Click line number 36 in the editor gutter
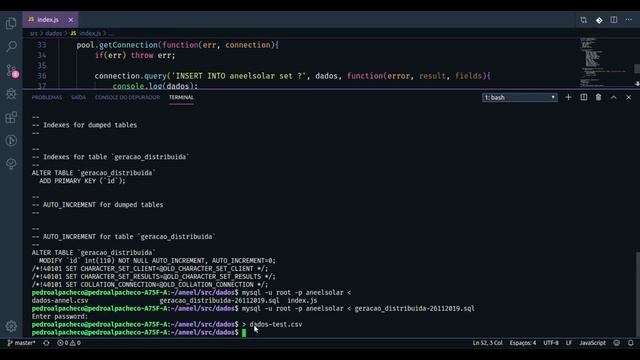The image size is (640, 360). [42, 76]
